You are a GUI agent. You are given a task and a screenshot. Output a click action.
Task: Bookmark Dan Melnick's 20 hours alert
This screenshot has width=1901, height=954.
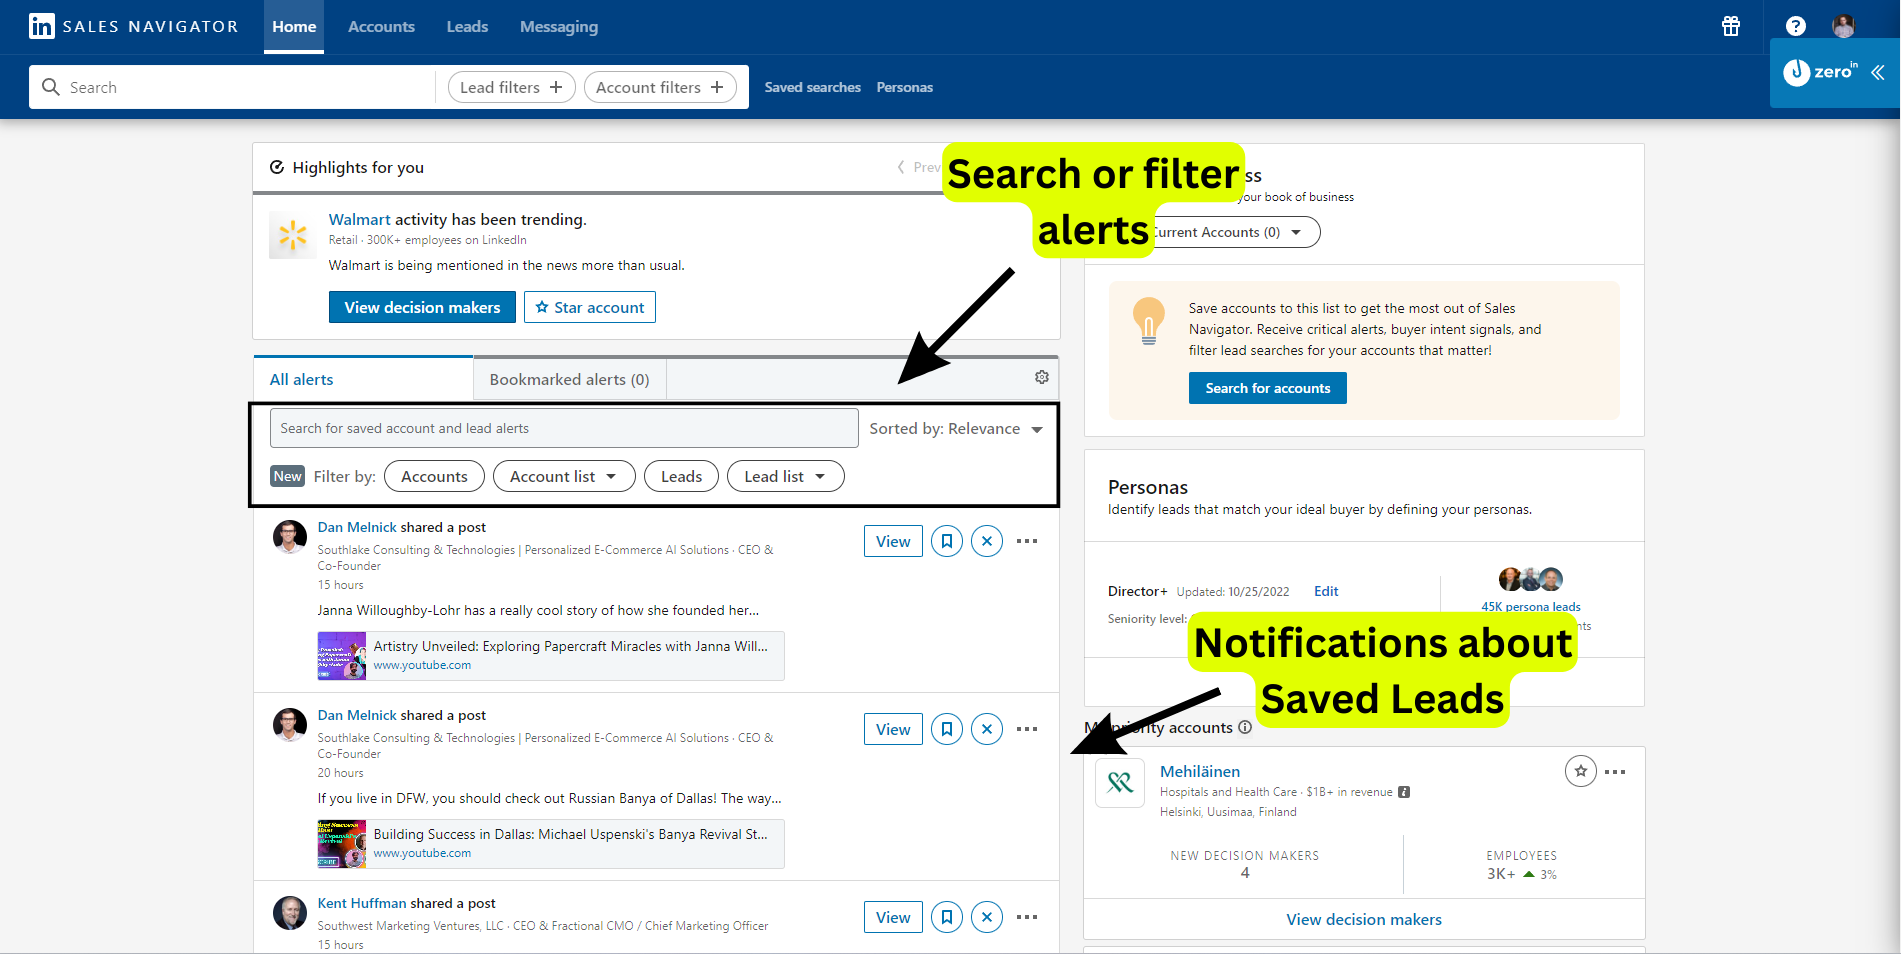tap(947, 729)
